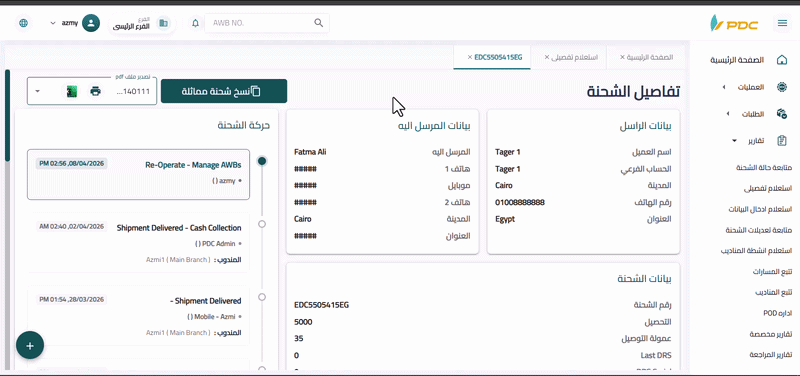
Task: Switch to the الصفحة الرئيسية tab
Action: (649, 57)
